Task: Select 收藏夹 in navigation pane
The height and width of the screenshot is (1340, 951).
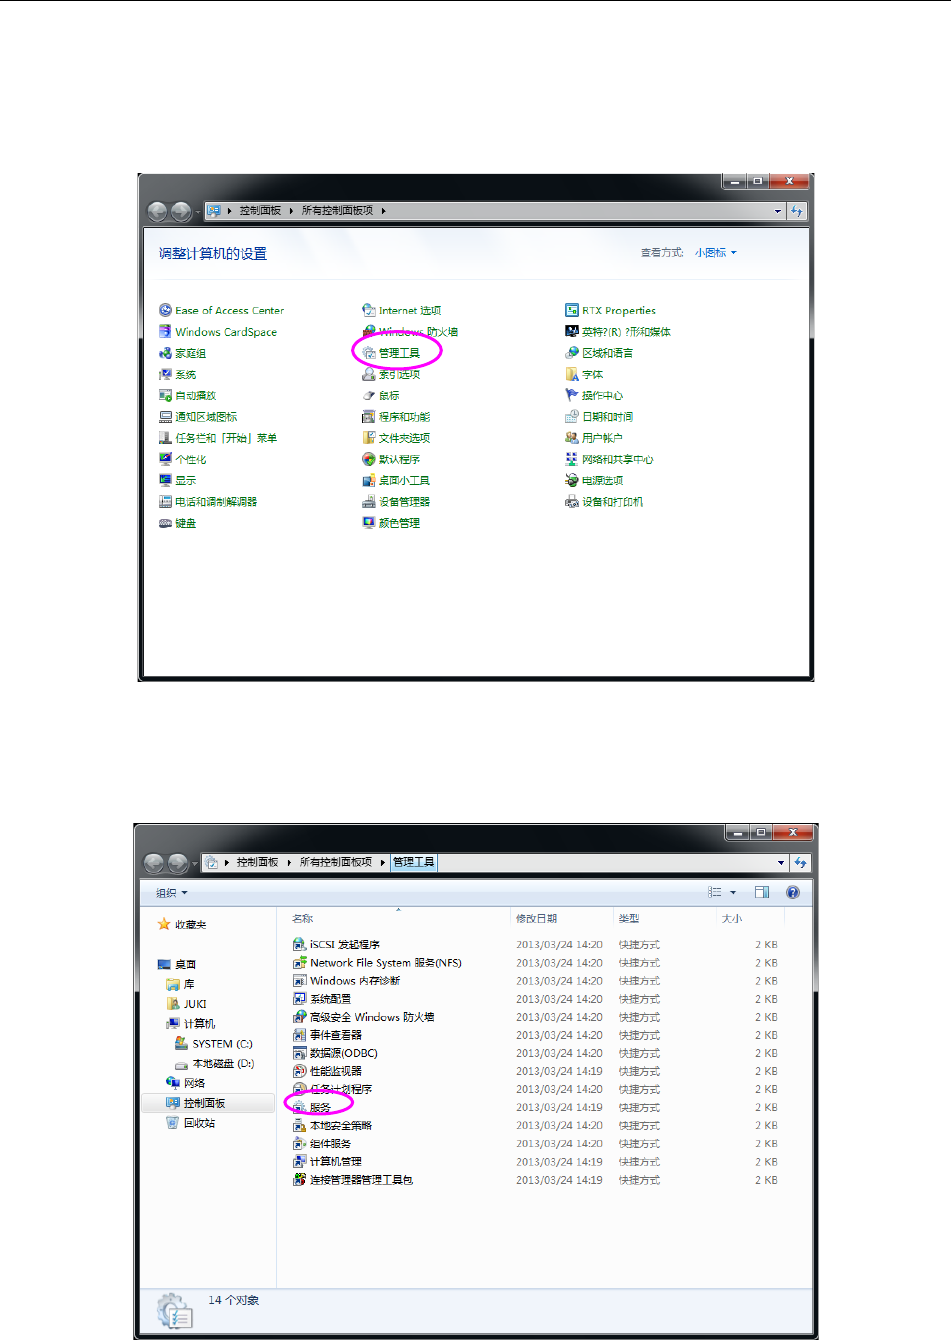Action: point(181,924)
